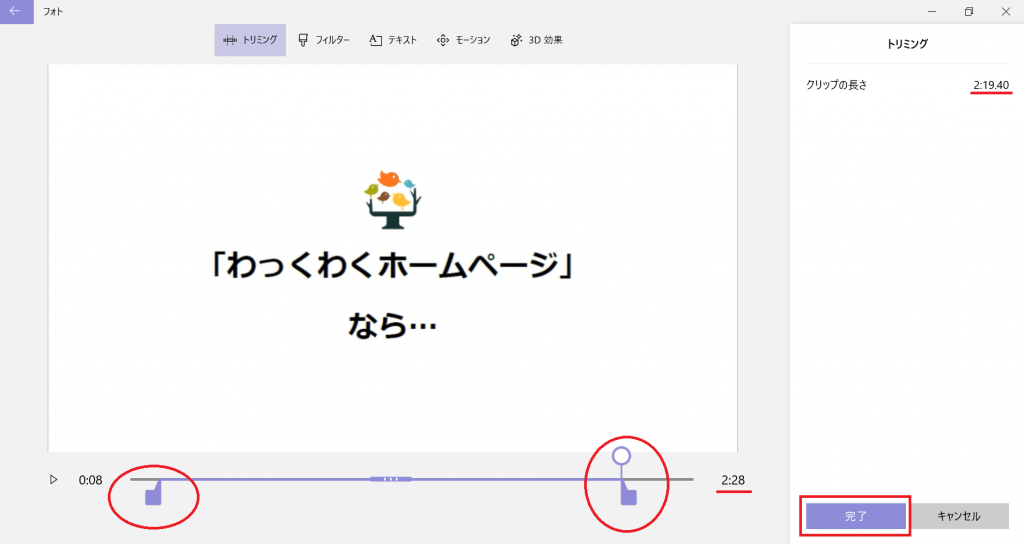Close the フォト window

pyautogui.click(x=1005, y=11)
